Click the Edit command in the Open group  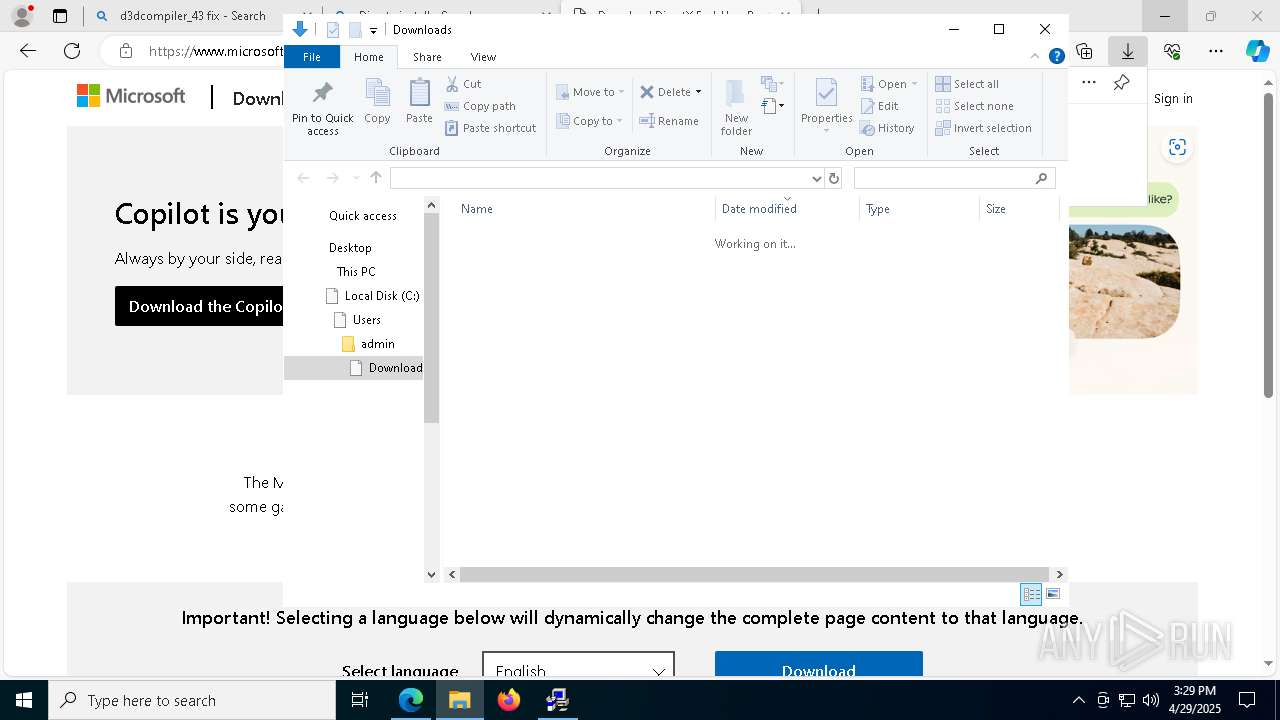coord(880,106)
